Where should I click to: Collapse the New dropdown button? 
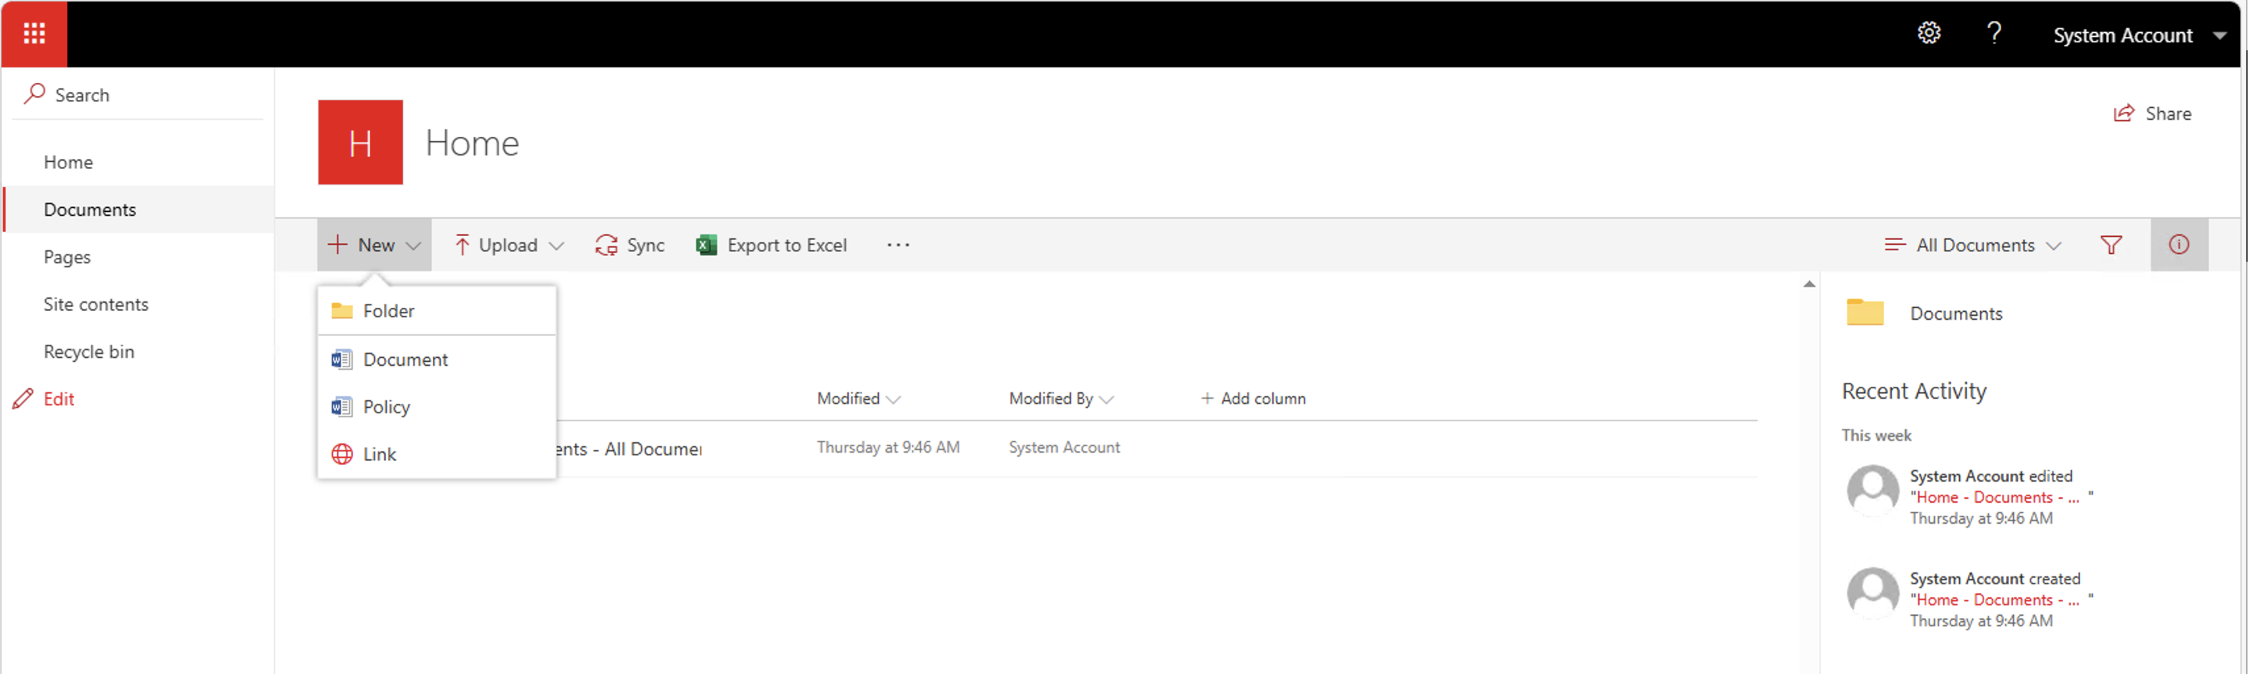(374, 245)
